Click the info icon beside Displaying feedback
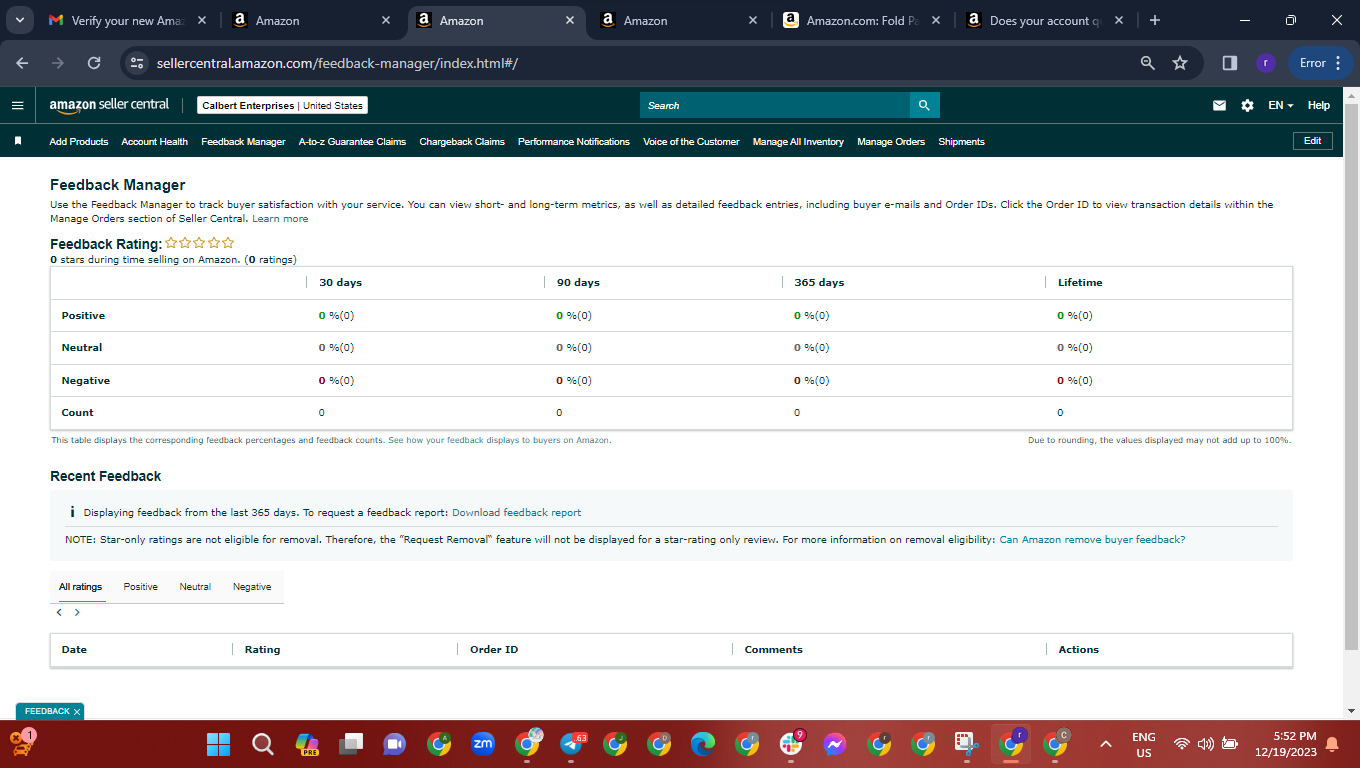This screenshot has height=768, width=1360. [72, 512]
